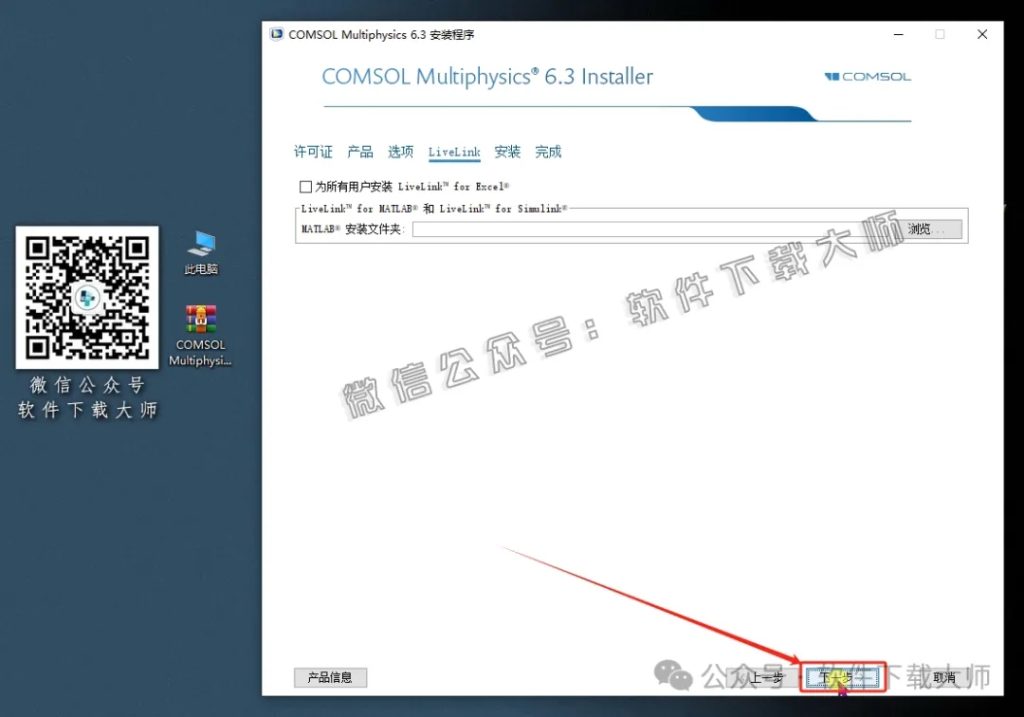1024x717 pixels.
Task: Click the COMSOL Multiphysics 6.3 Installer heading
Action: tap(487, 76)
